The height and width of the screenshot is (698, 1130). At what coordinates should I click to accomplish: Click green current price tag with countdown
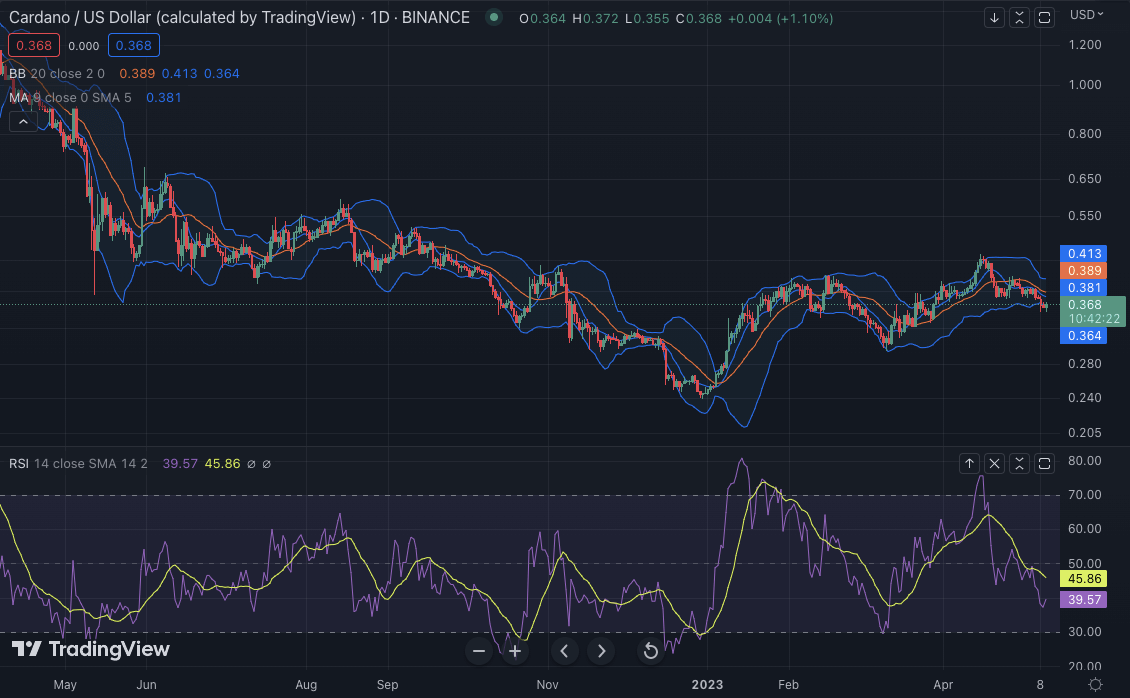pyautogui.click(x=1093, y=311)
